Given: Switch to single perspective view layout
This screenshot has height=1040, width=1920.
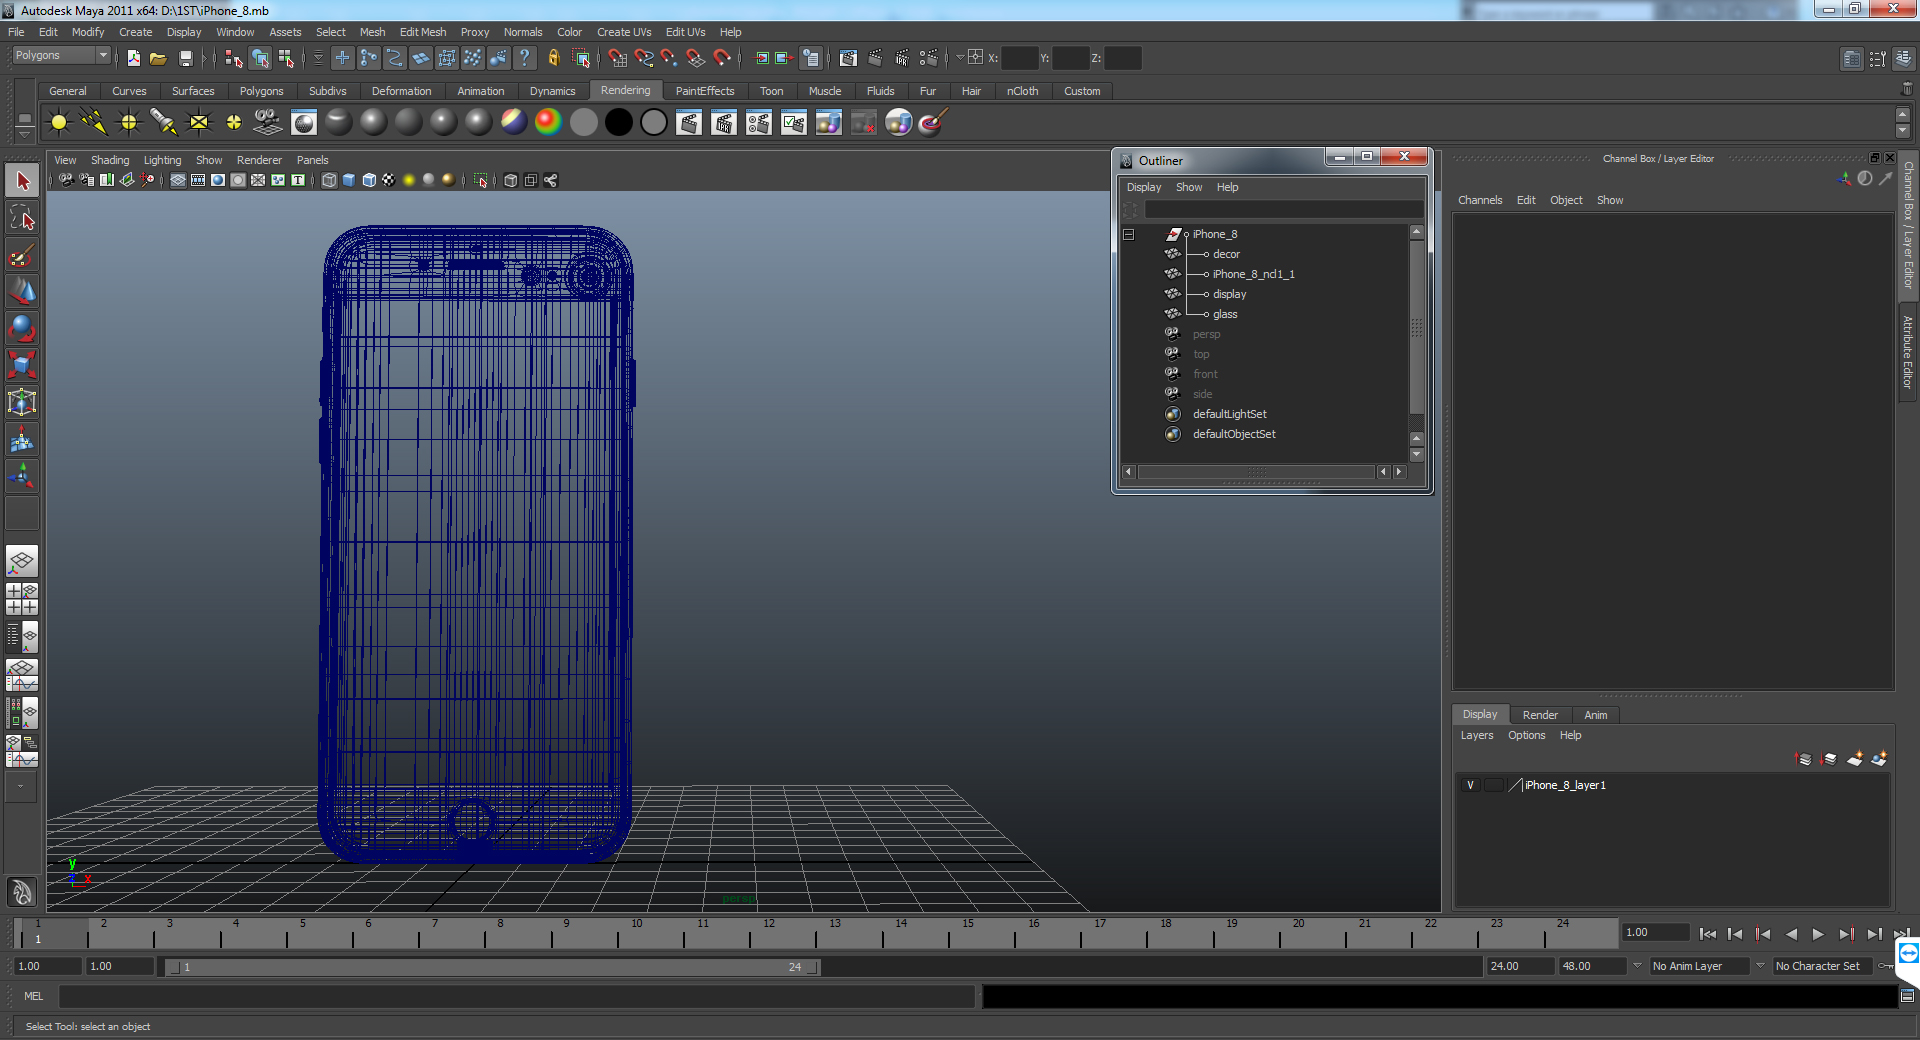Looking at the screenshot, I should point(22,560).
